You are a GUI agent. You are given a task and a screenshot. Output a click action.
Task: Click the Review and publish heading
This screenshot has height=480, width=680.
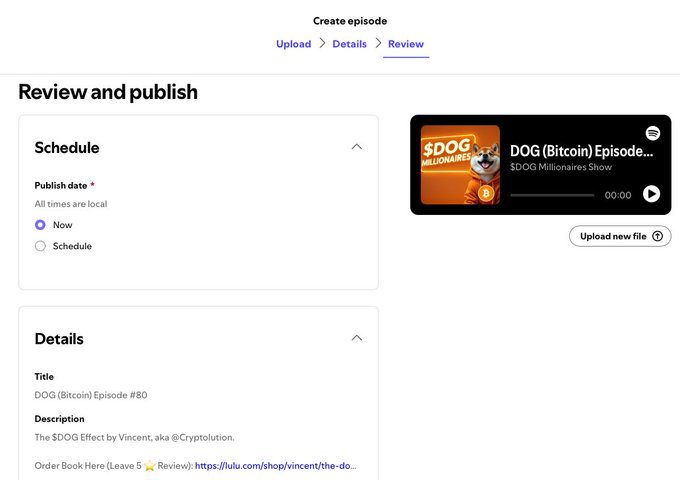pyautogui.click(x=108, y=92)
